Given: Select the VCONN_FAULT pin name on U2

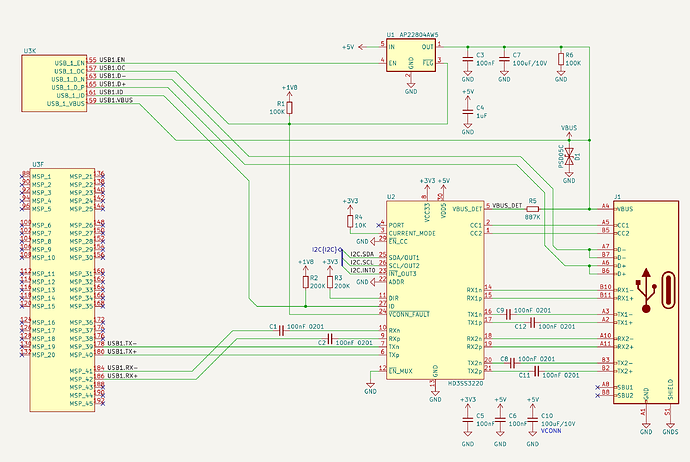Looking at the screenshot, I should pos(409,315).
